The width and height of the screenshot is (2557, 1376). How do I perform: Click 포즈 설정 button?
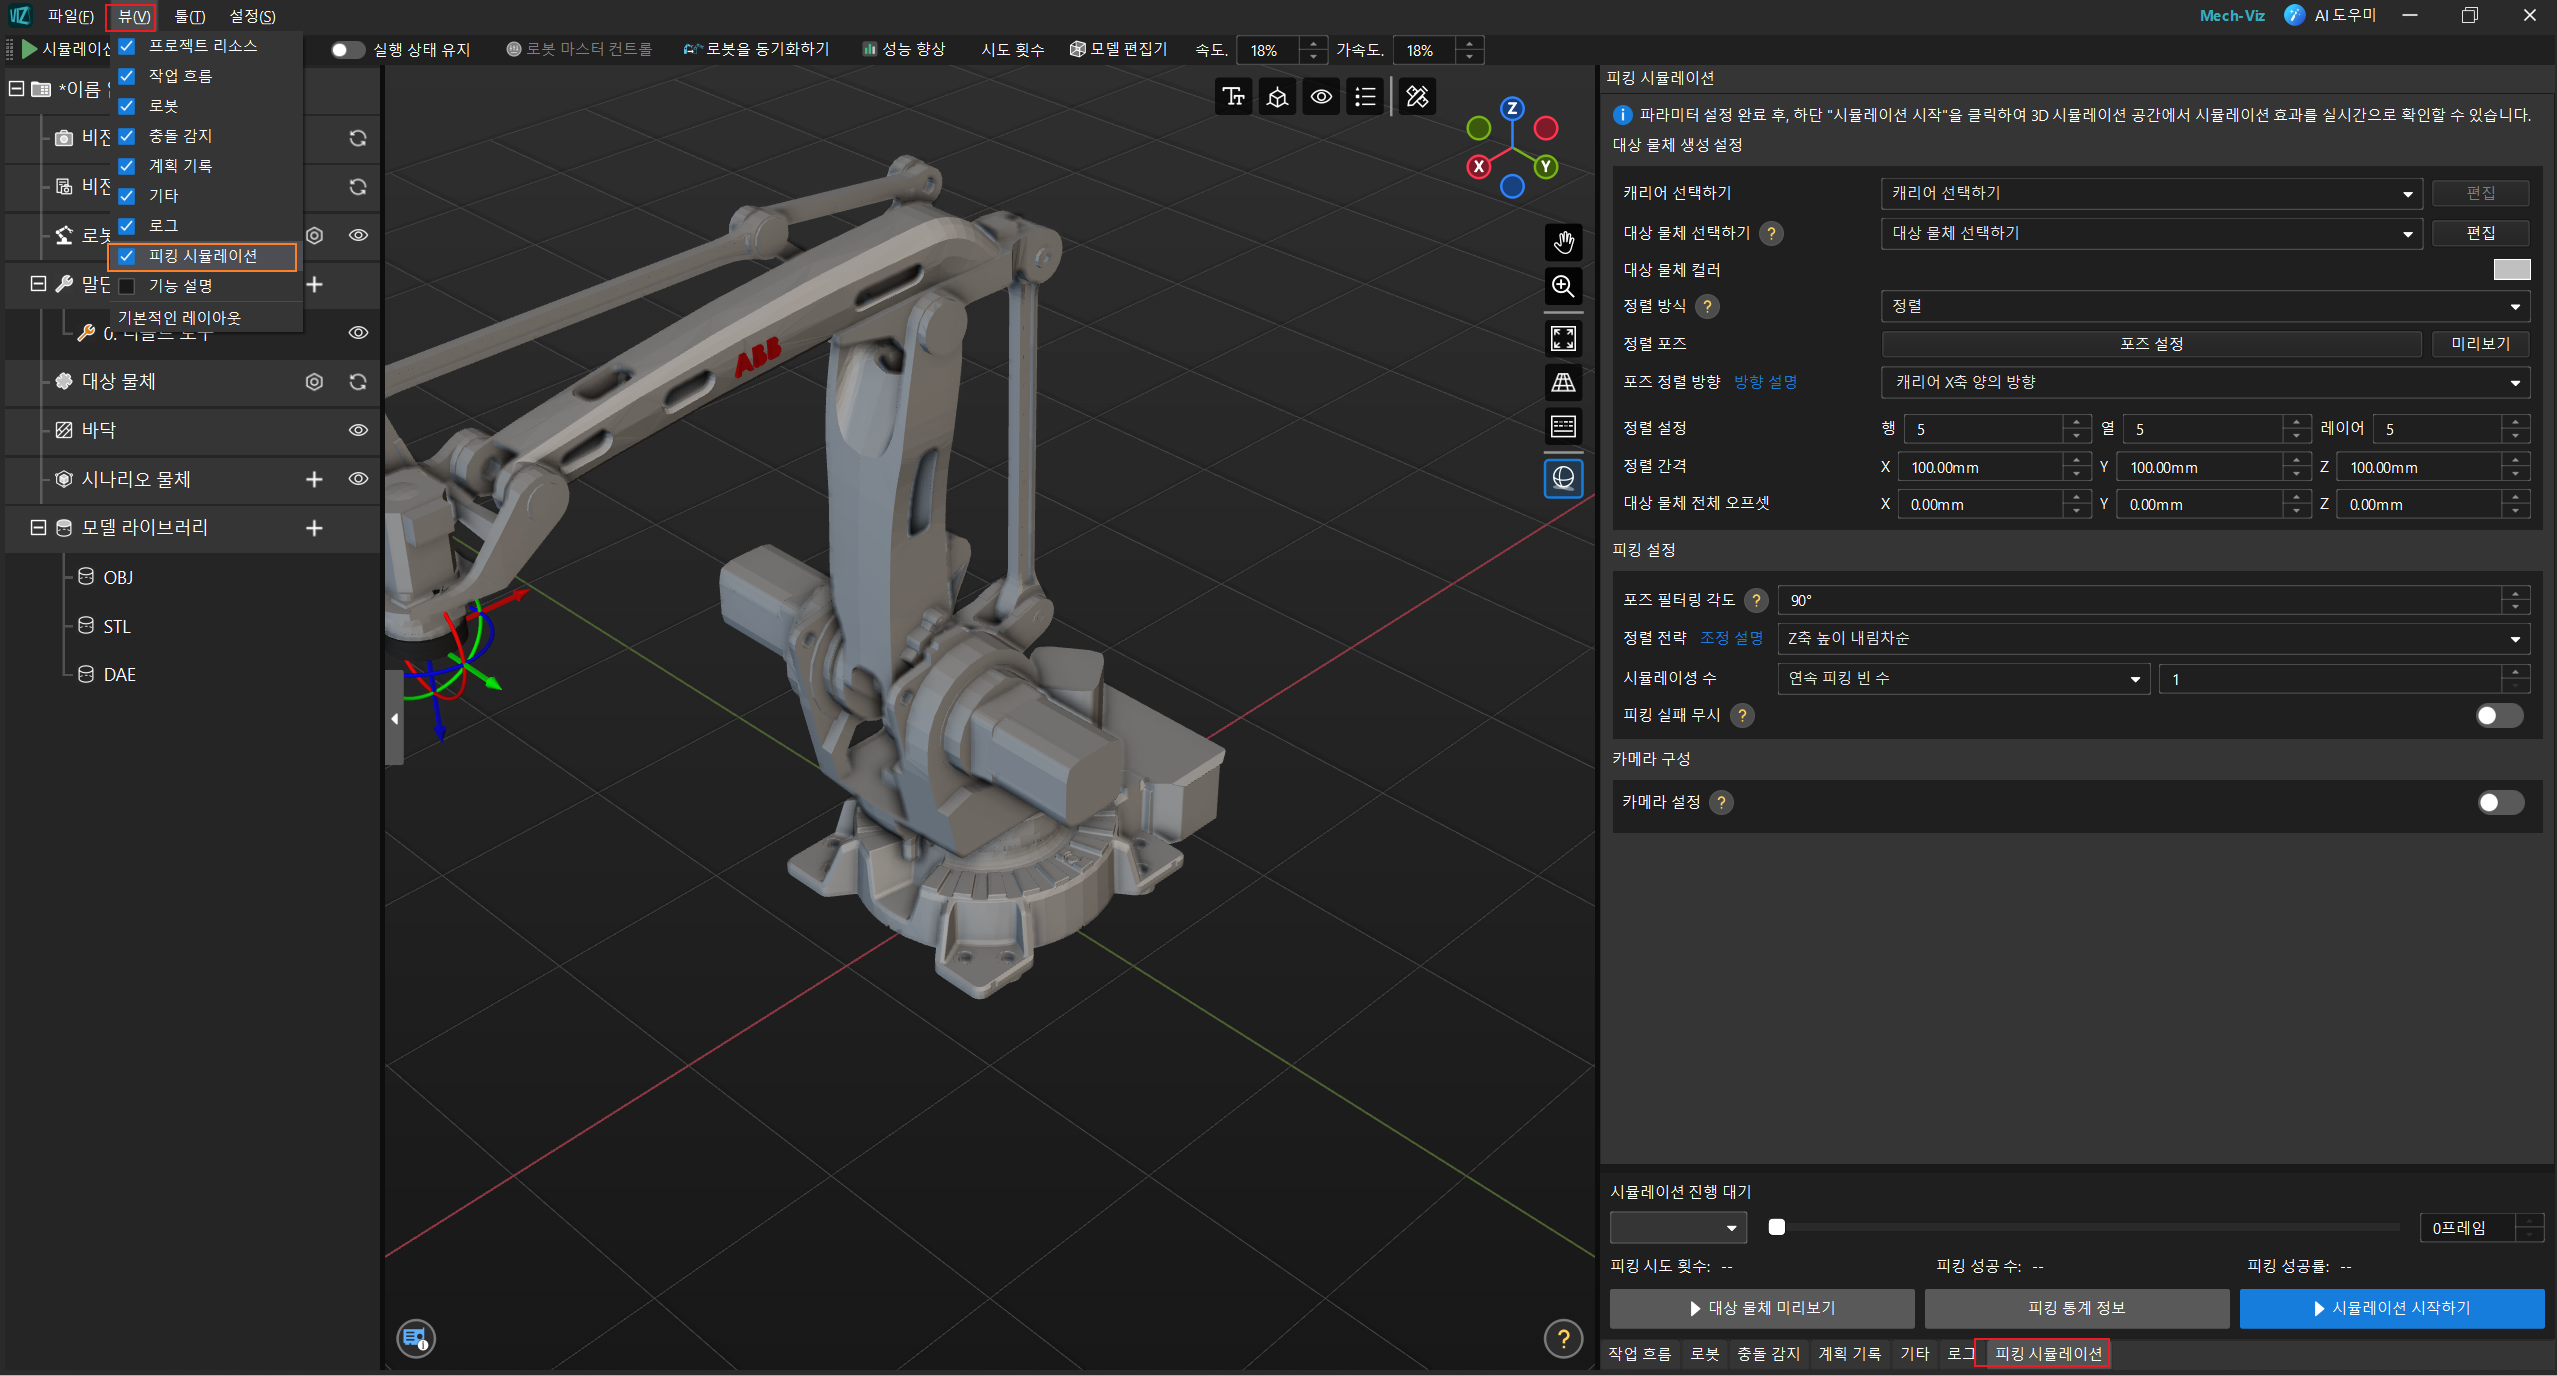2151,344
